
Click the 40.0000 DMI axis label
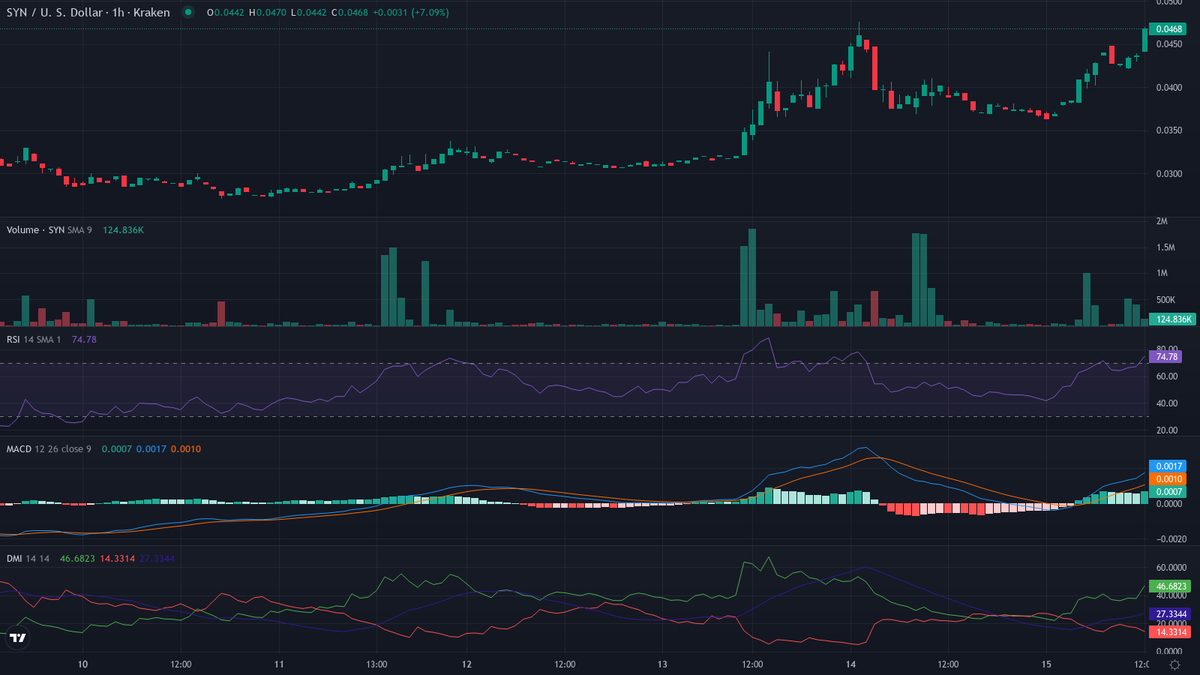[x=1170, y=594]
